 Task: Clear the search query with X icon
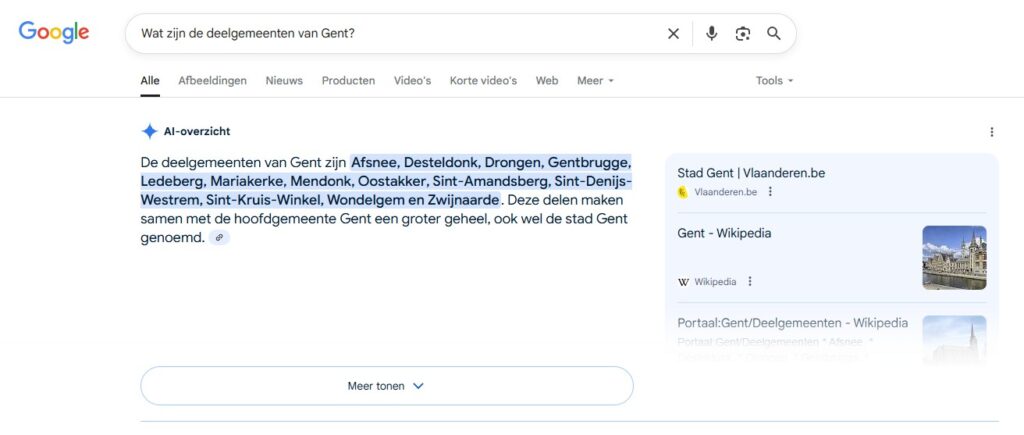pos(673,34)
